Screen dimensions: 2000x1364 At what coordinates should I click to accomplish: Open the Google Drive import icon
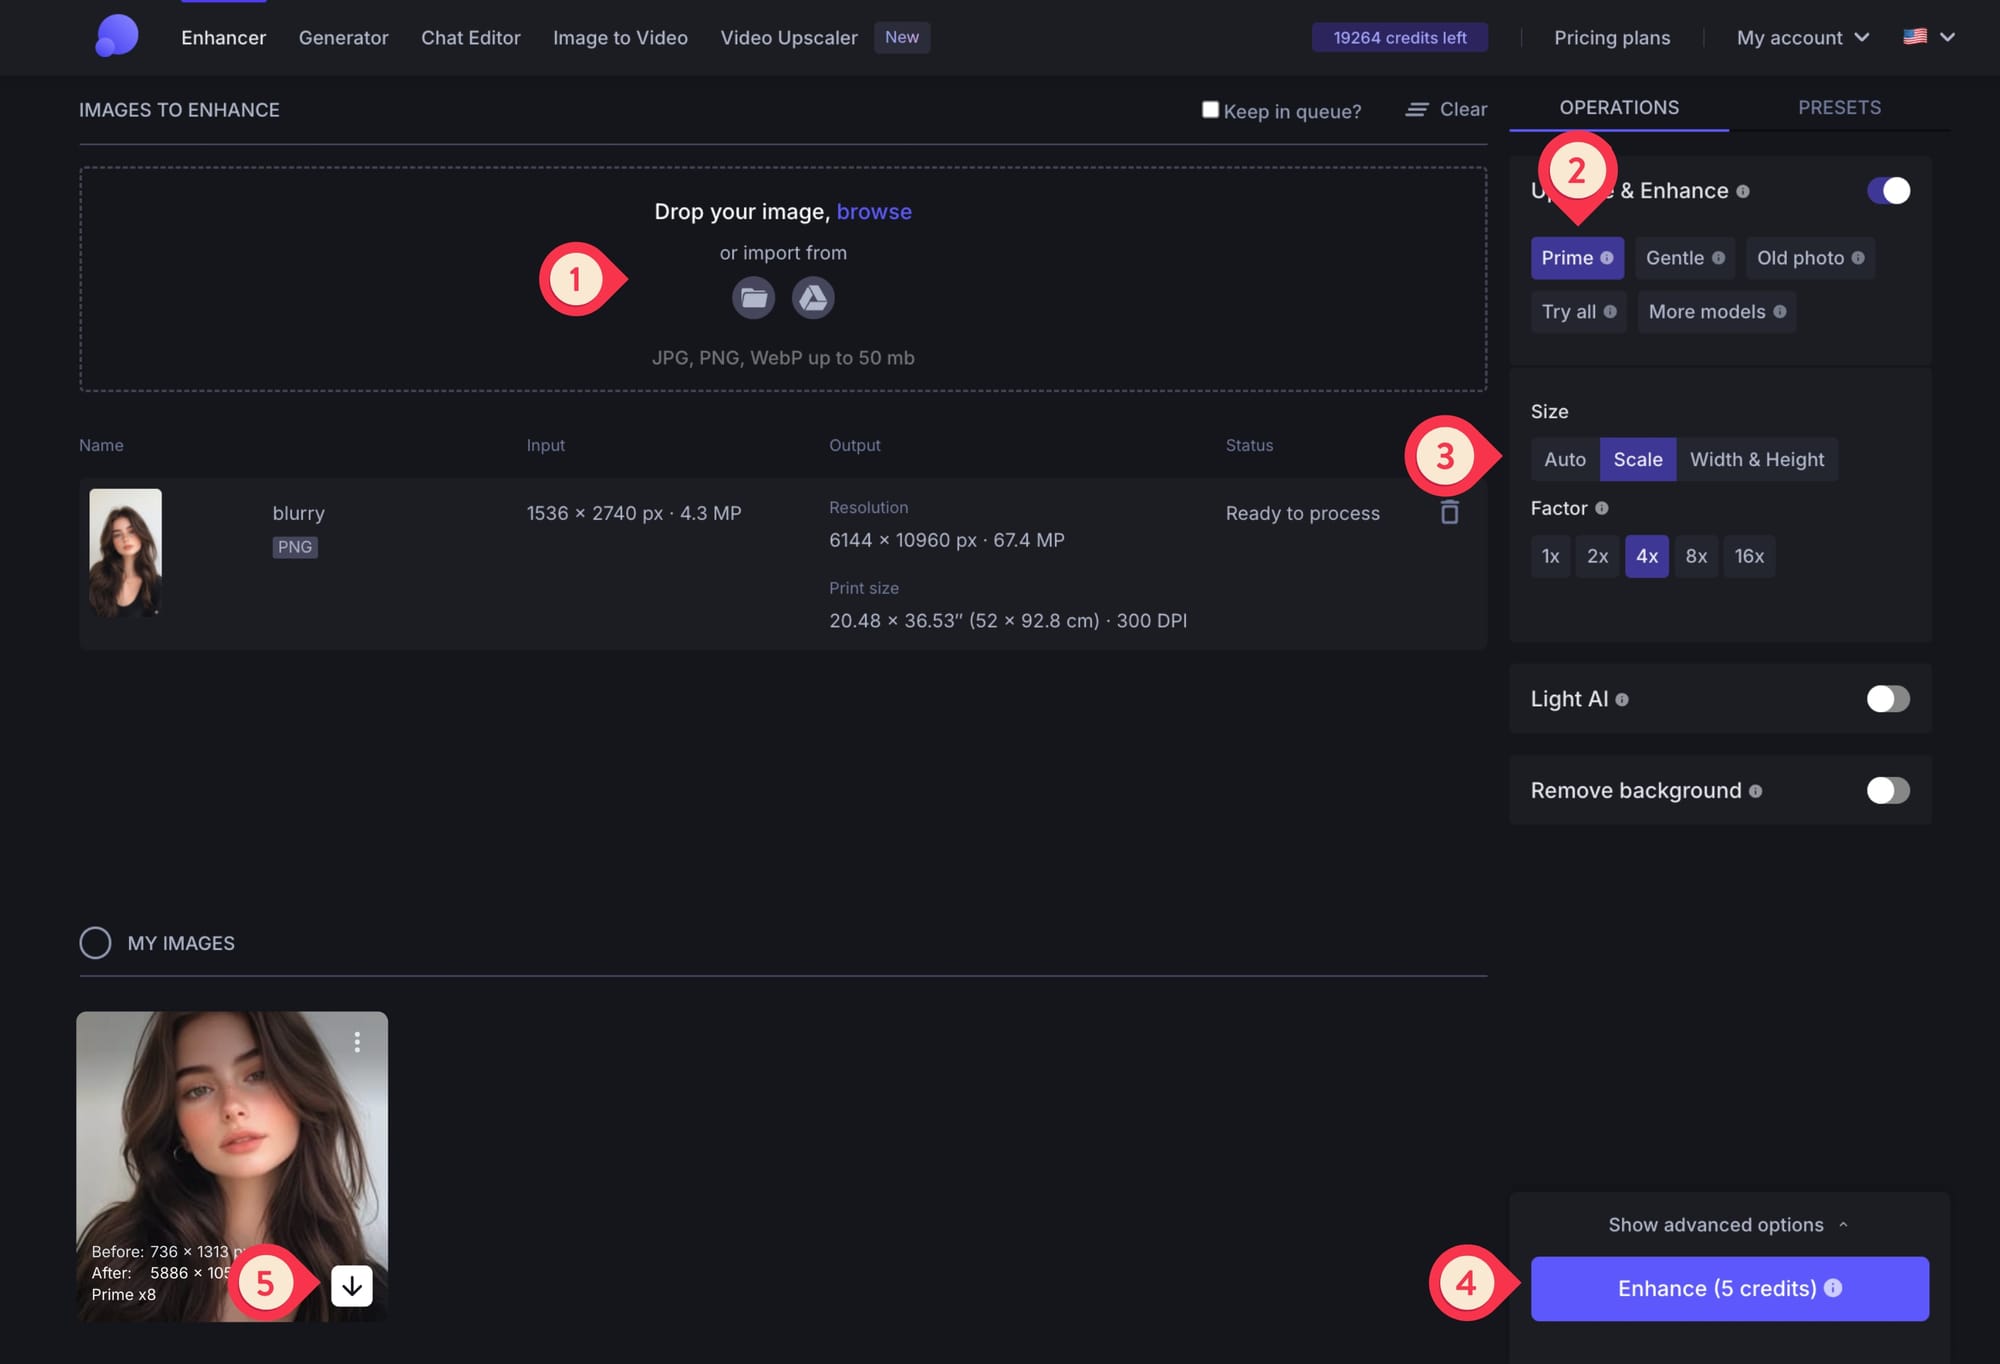tap(813, 298)
